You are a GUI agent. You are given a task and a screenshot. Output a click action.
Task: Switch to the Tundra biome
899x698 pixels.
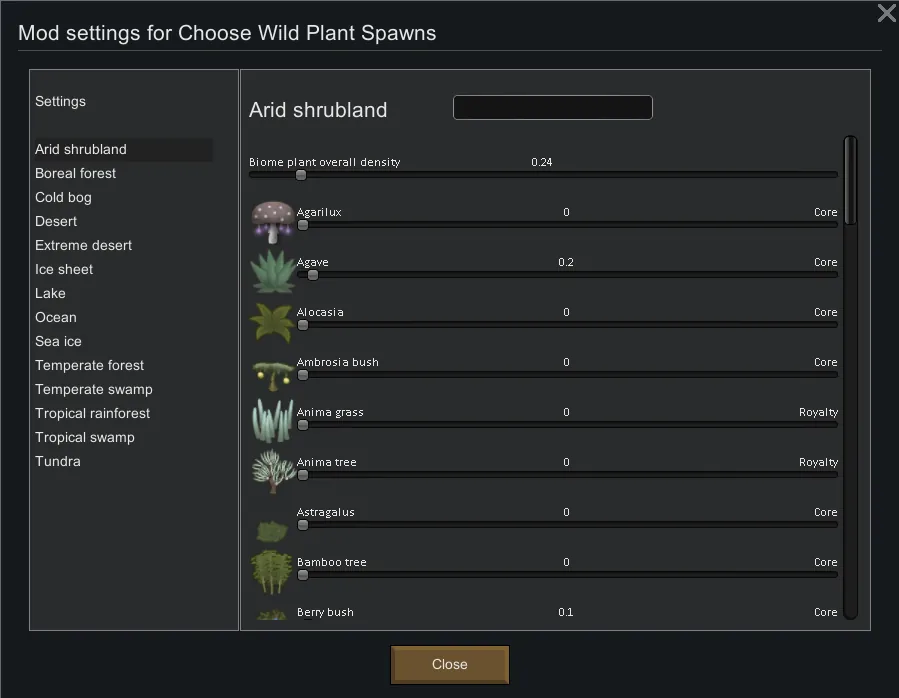point(58,461)
